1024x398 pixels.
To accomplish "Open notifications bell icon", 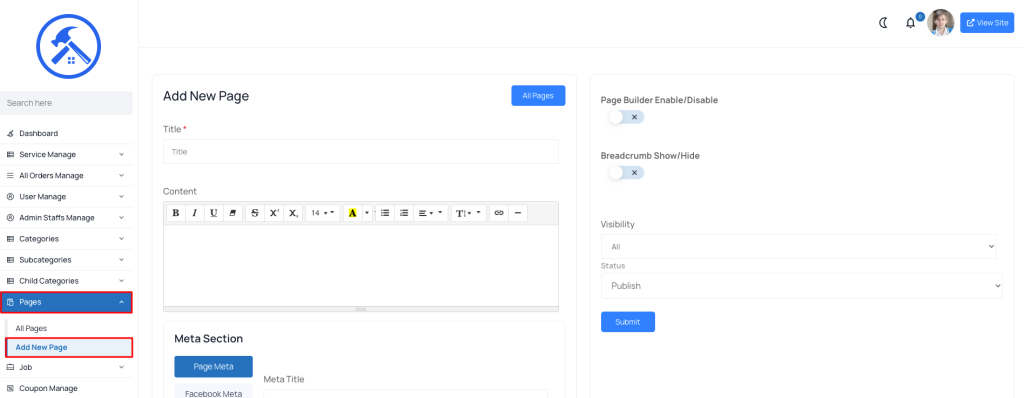I will [x=910, y=23].
